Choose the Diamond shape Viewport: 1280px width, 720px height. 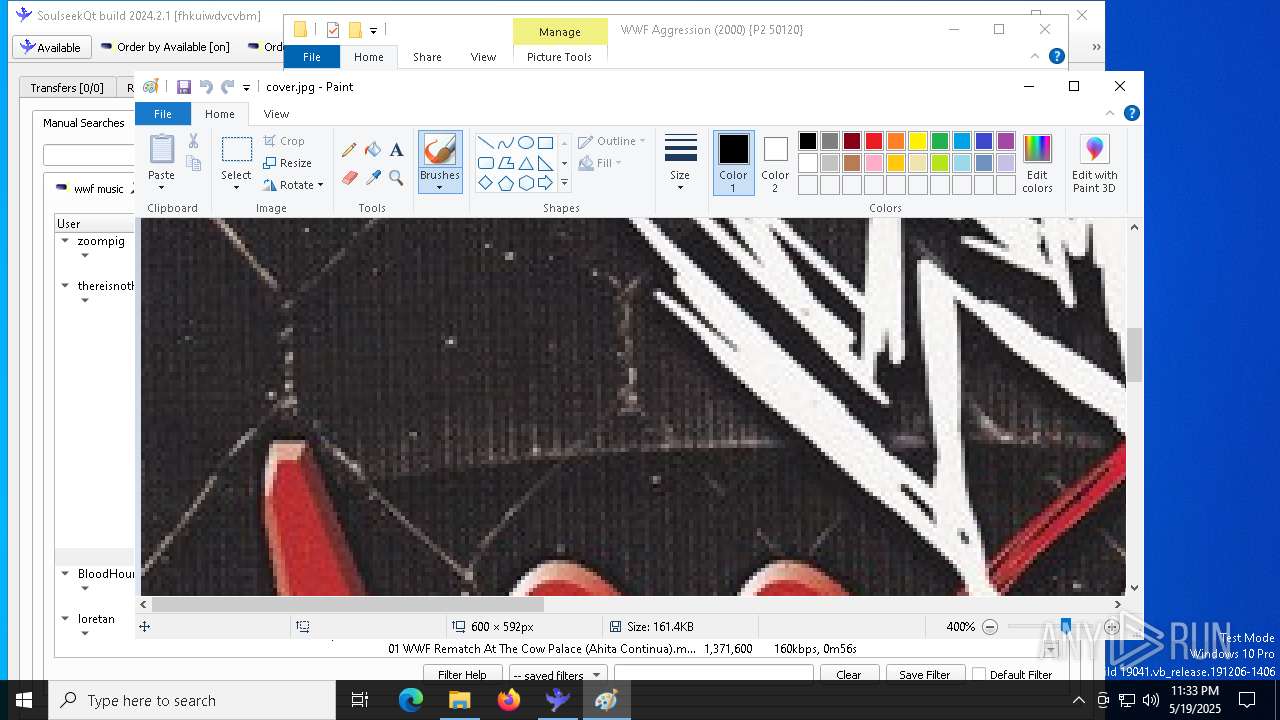click(x=485, y=183)
